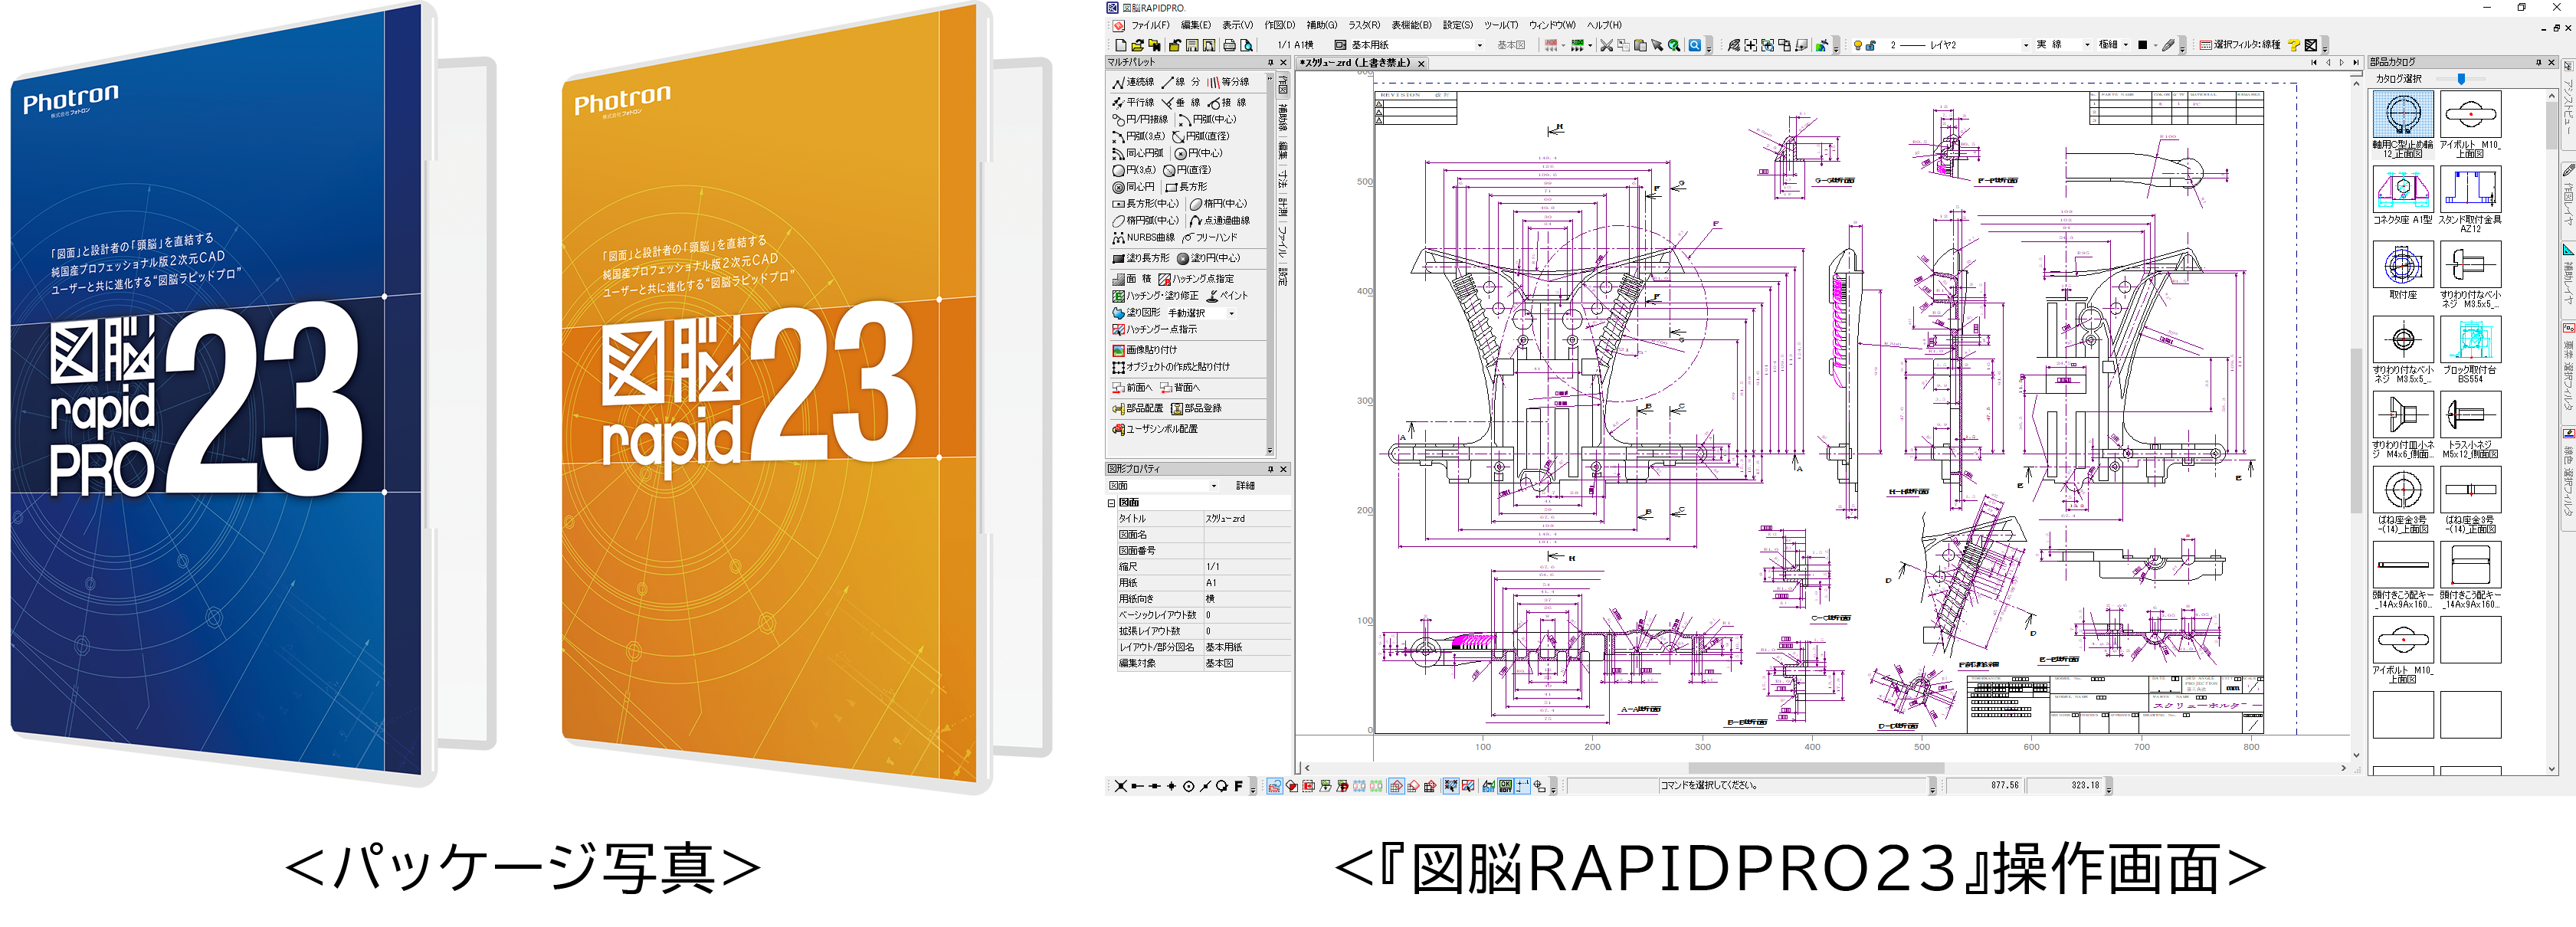Screen dimensions: 2576x927
Task: Select the 連続線 polyline tool
Action: pos(1133,83)
